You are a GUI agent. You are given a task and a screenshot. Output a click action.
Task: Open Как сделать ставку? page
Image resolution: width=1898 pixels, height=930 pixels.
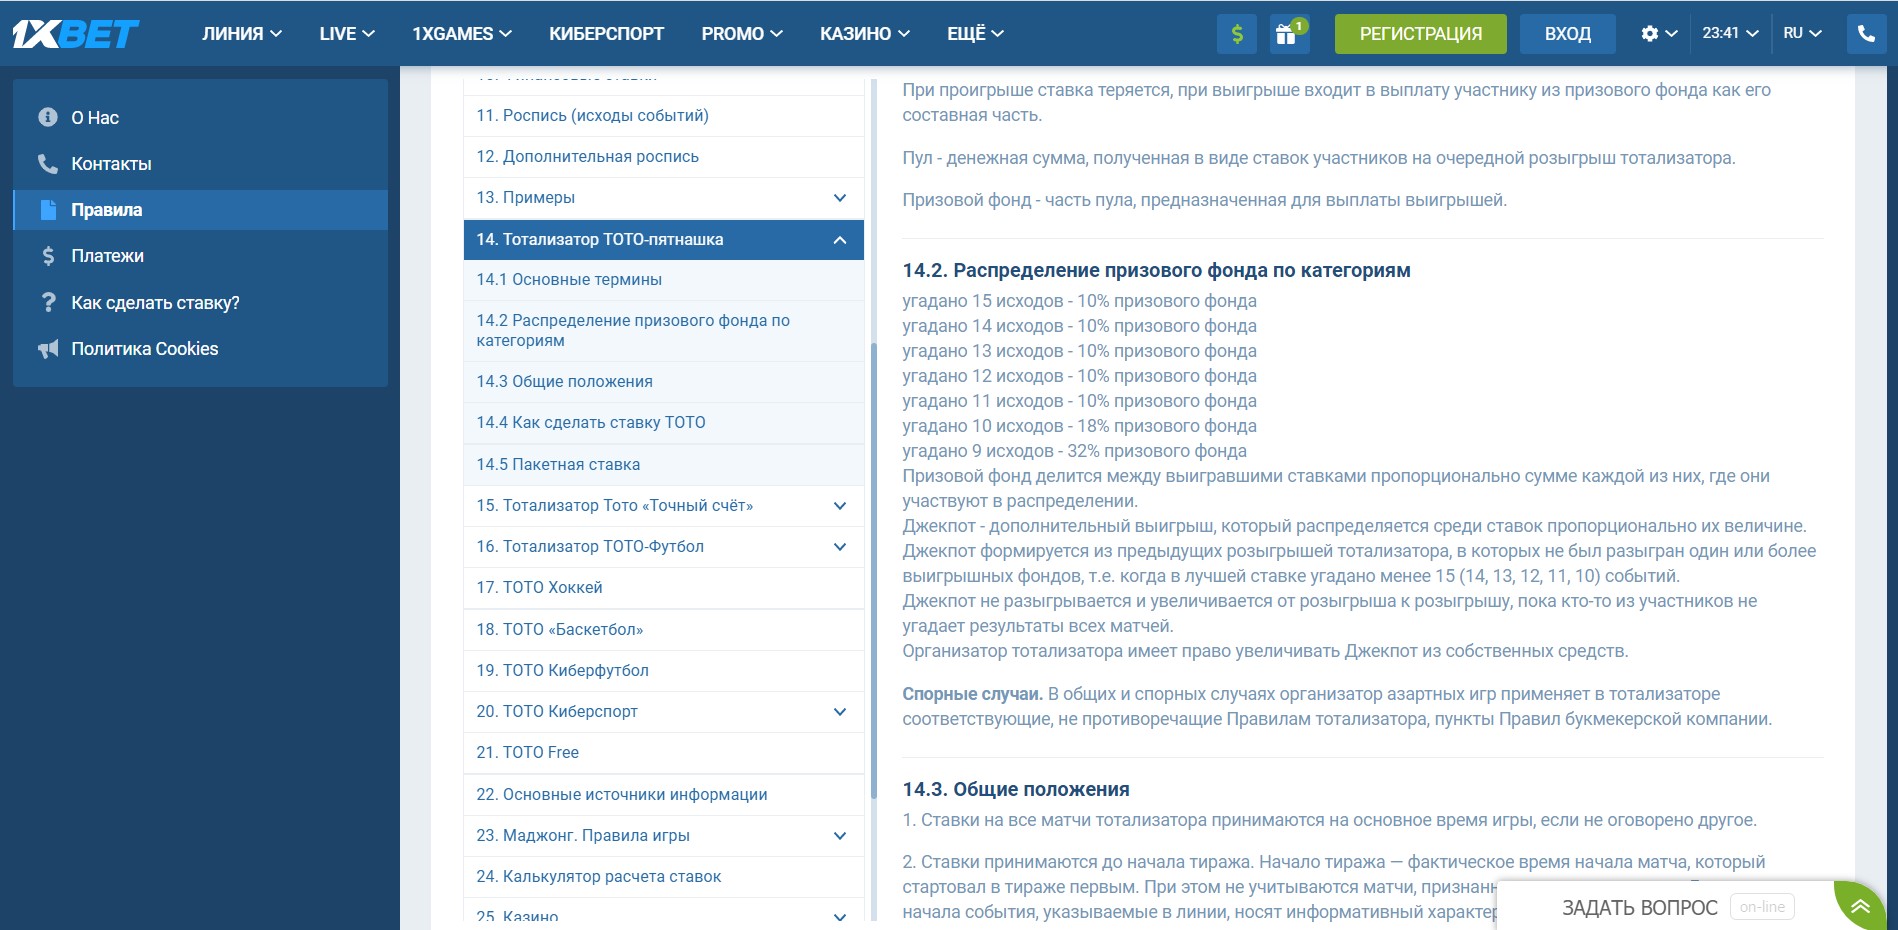pyautogui.click(x=200, y=302)
